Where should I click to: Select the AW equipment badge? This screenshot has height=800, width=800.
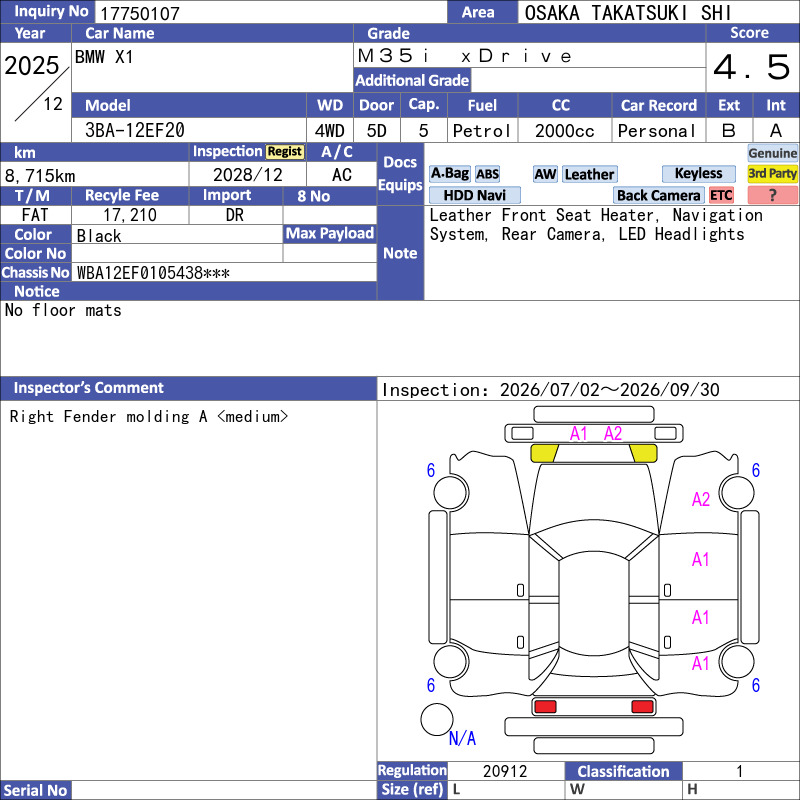pyautogui.click(x=545, y=174)
